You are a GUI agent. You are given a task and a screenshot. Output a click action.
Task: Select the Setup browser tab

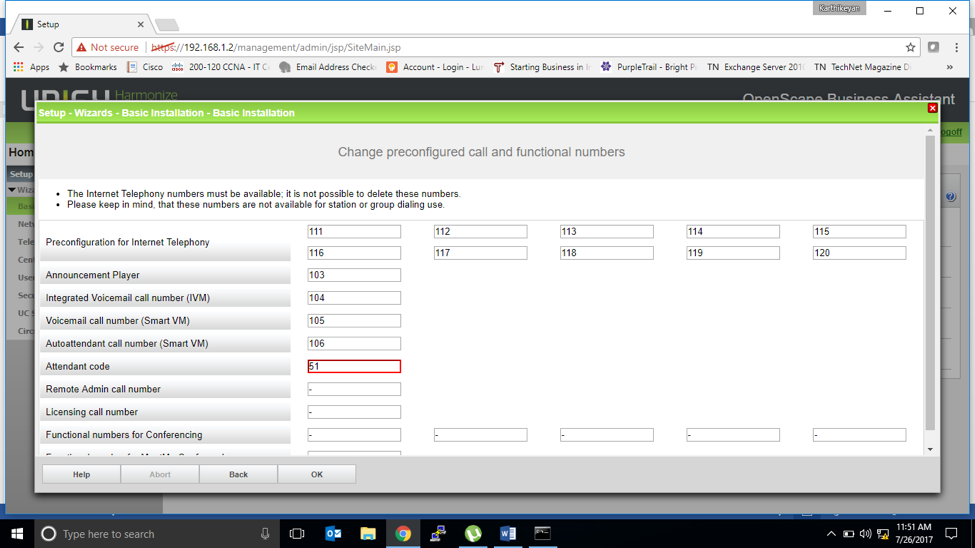(x=81, y=24)
